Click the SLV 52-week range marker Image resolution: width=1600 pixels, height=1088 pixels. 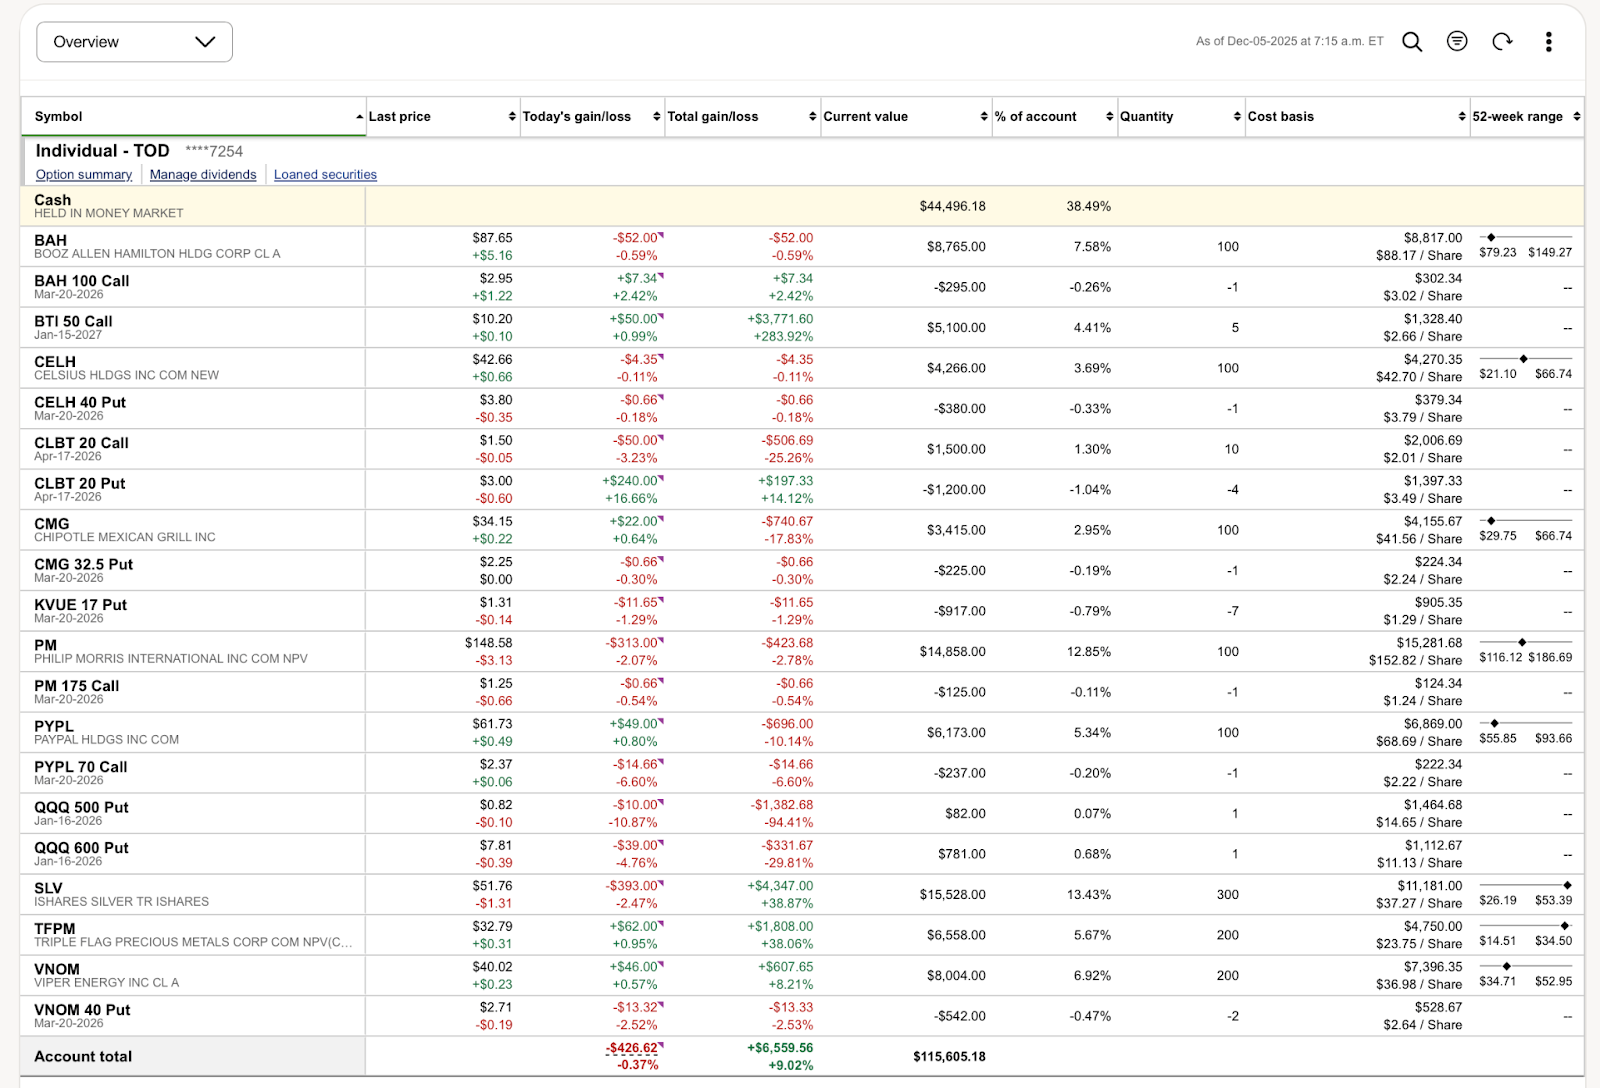pos(1567,885)
